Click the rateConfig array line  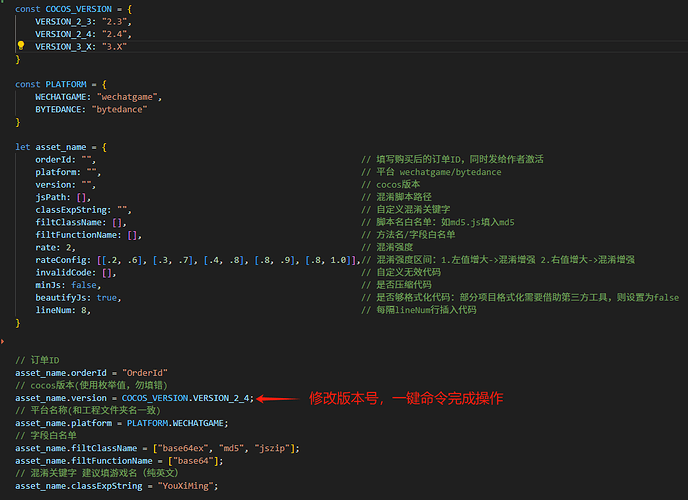click(198, 261)
